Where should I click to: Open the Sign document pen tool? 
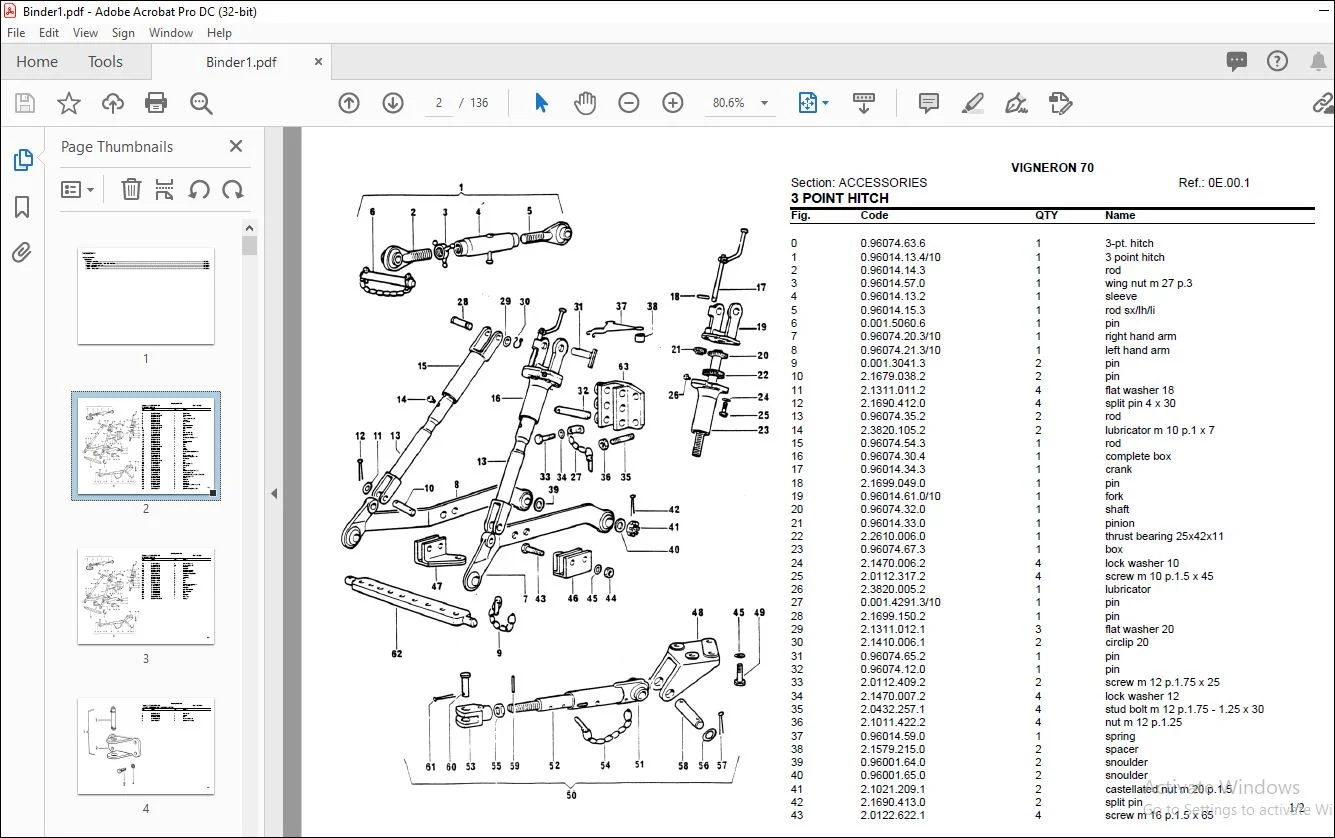(1017, 103)
